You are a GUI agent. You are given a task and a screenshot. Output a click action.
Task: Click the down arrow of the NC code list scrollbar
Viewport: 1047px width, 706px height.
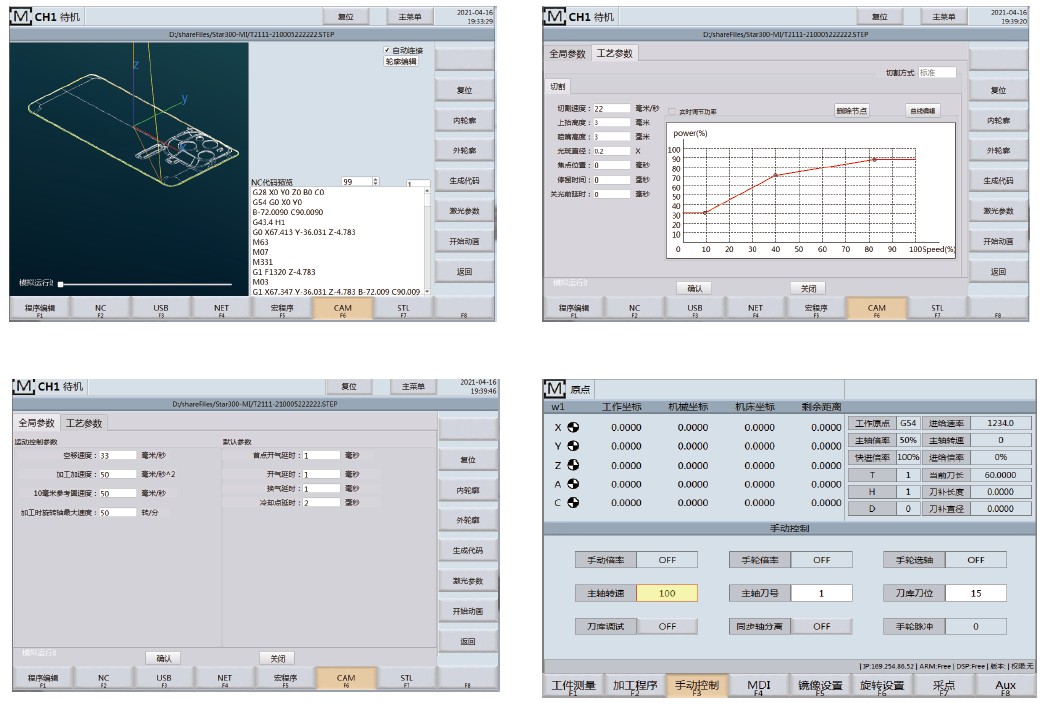[x=428, y=291]
